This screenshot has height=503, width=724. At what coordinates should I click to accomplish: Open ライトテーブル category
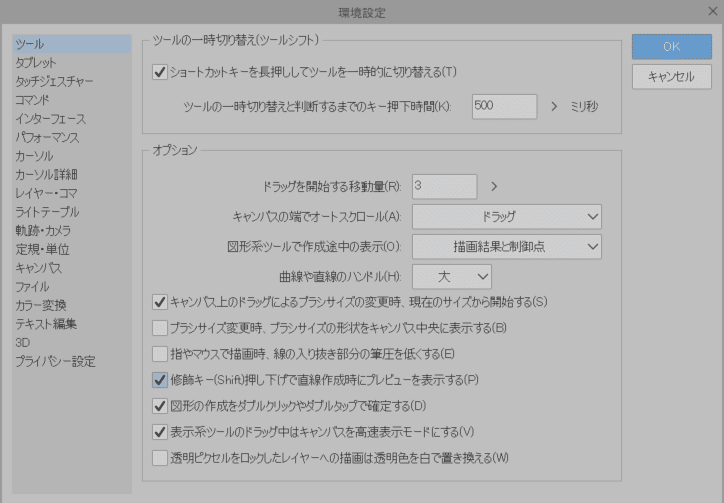(x=47, y=212)
